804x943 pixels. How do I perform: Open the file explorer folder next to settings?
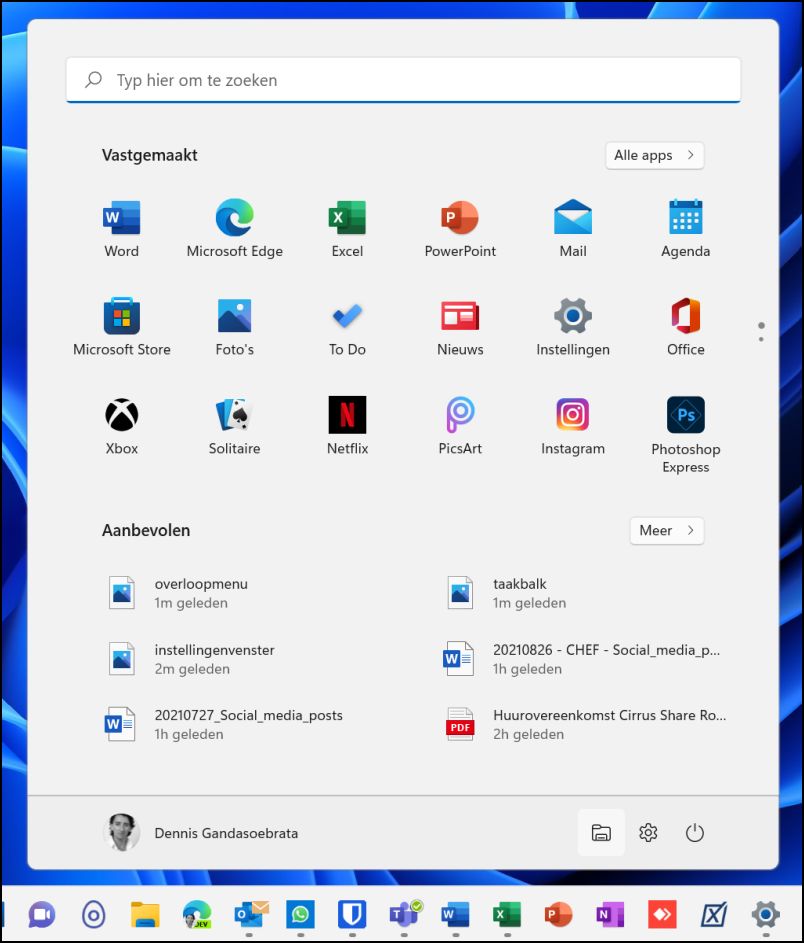pos(601,833)
